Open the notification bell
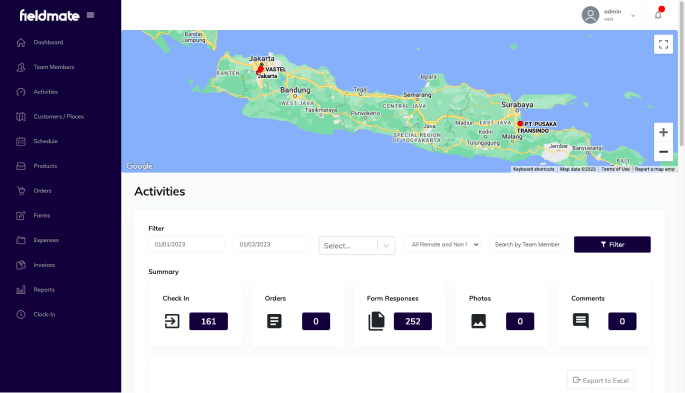Image resolution: width=685 pixels, height=393 pixels. 658,15
